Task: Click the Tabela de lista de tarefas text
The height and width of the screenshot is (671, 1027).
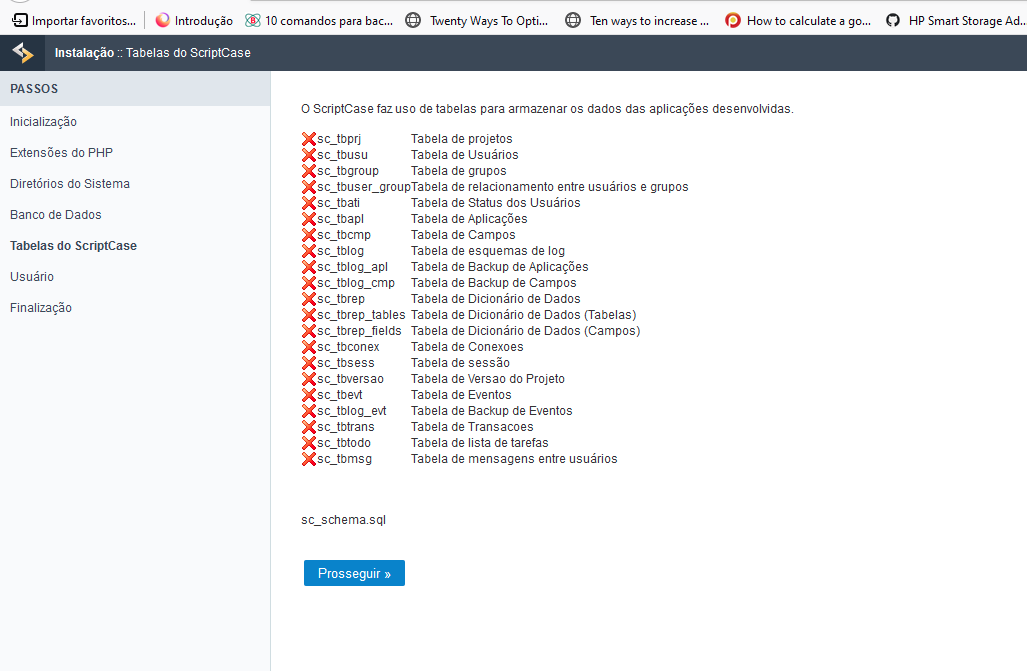Action: [479, 443]
